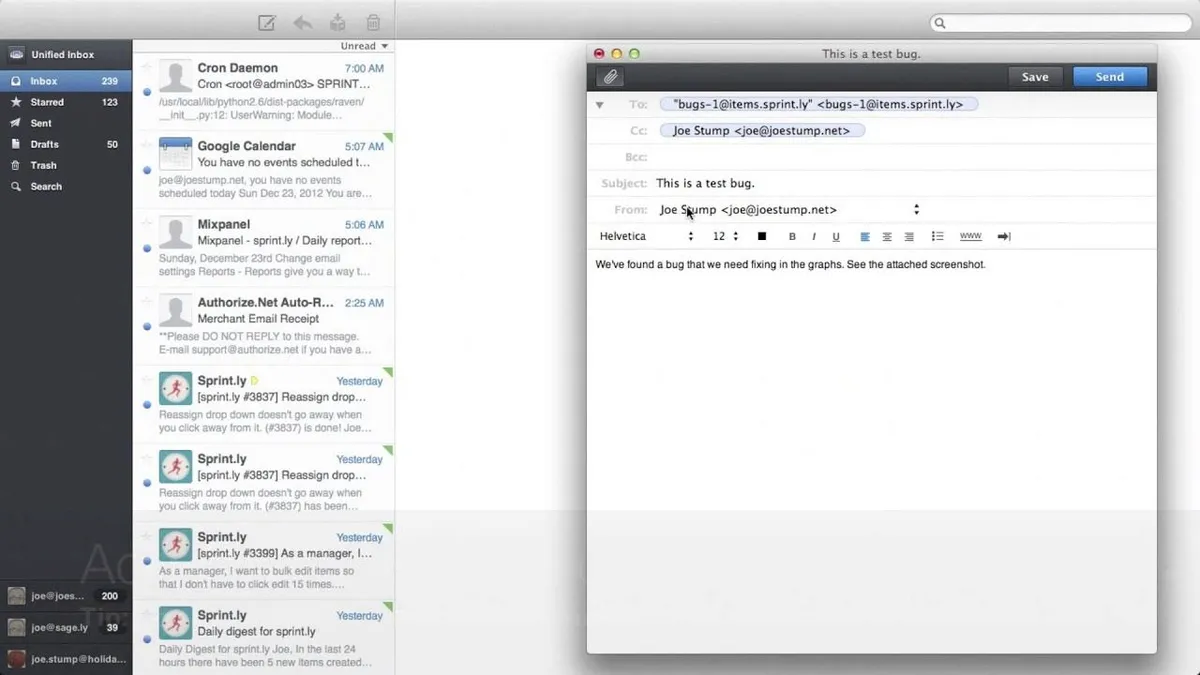
Task: Click the reply arrow icon in toolbar
Action: (302, 22)
